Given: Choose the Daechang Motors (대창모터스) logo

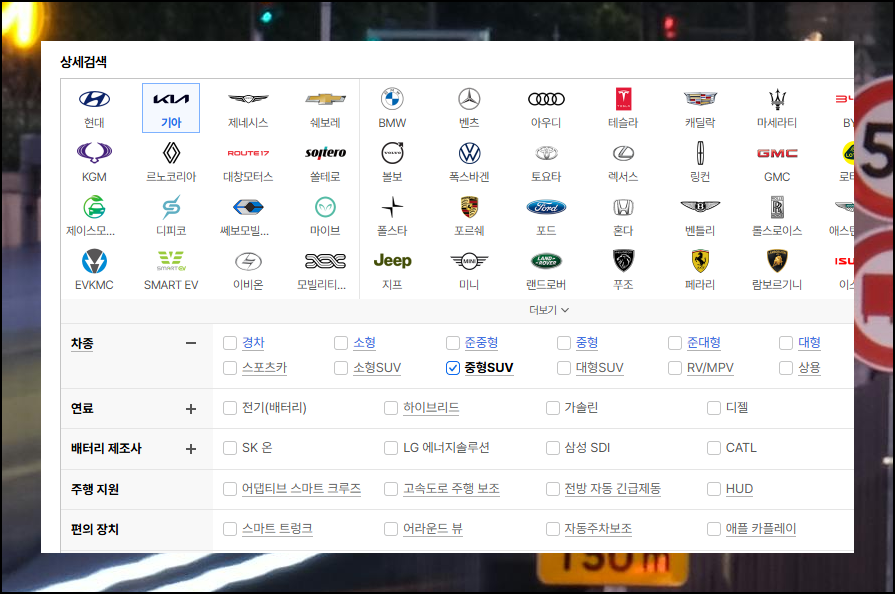Looking at the screenshot, I should pos(248,153).
